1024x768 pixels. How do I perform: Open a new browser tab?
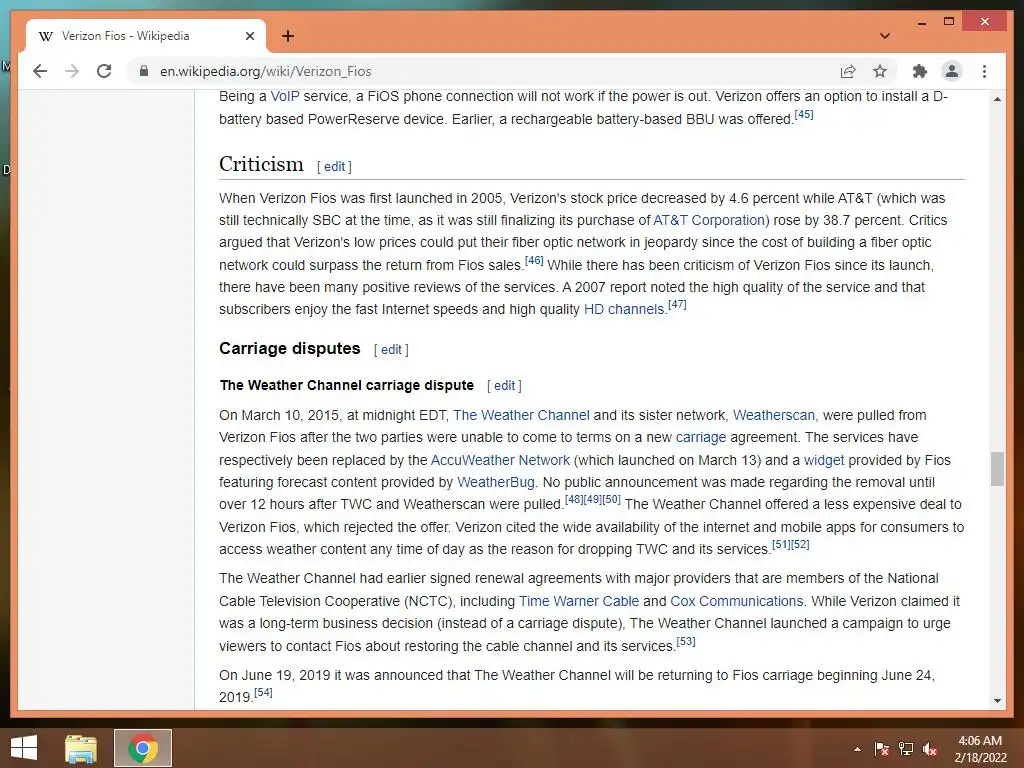point(288,36)
